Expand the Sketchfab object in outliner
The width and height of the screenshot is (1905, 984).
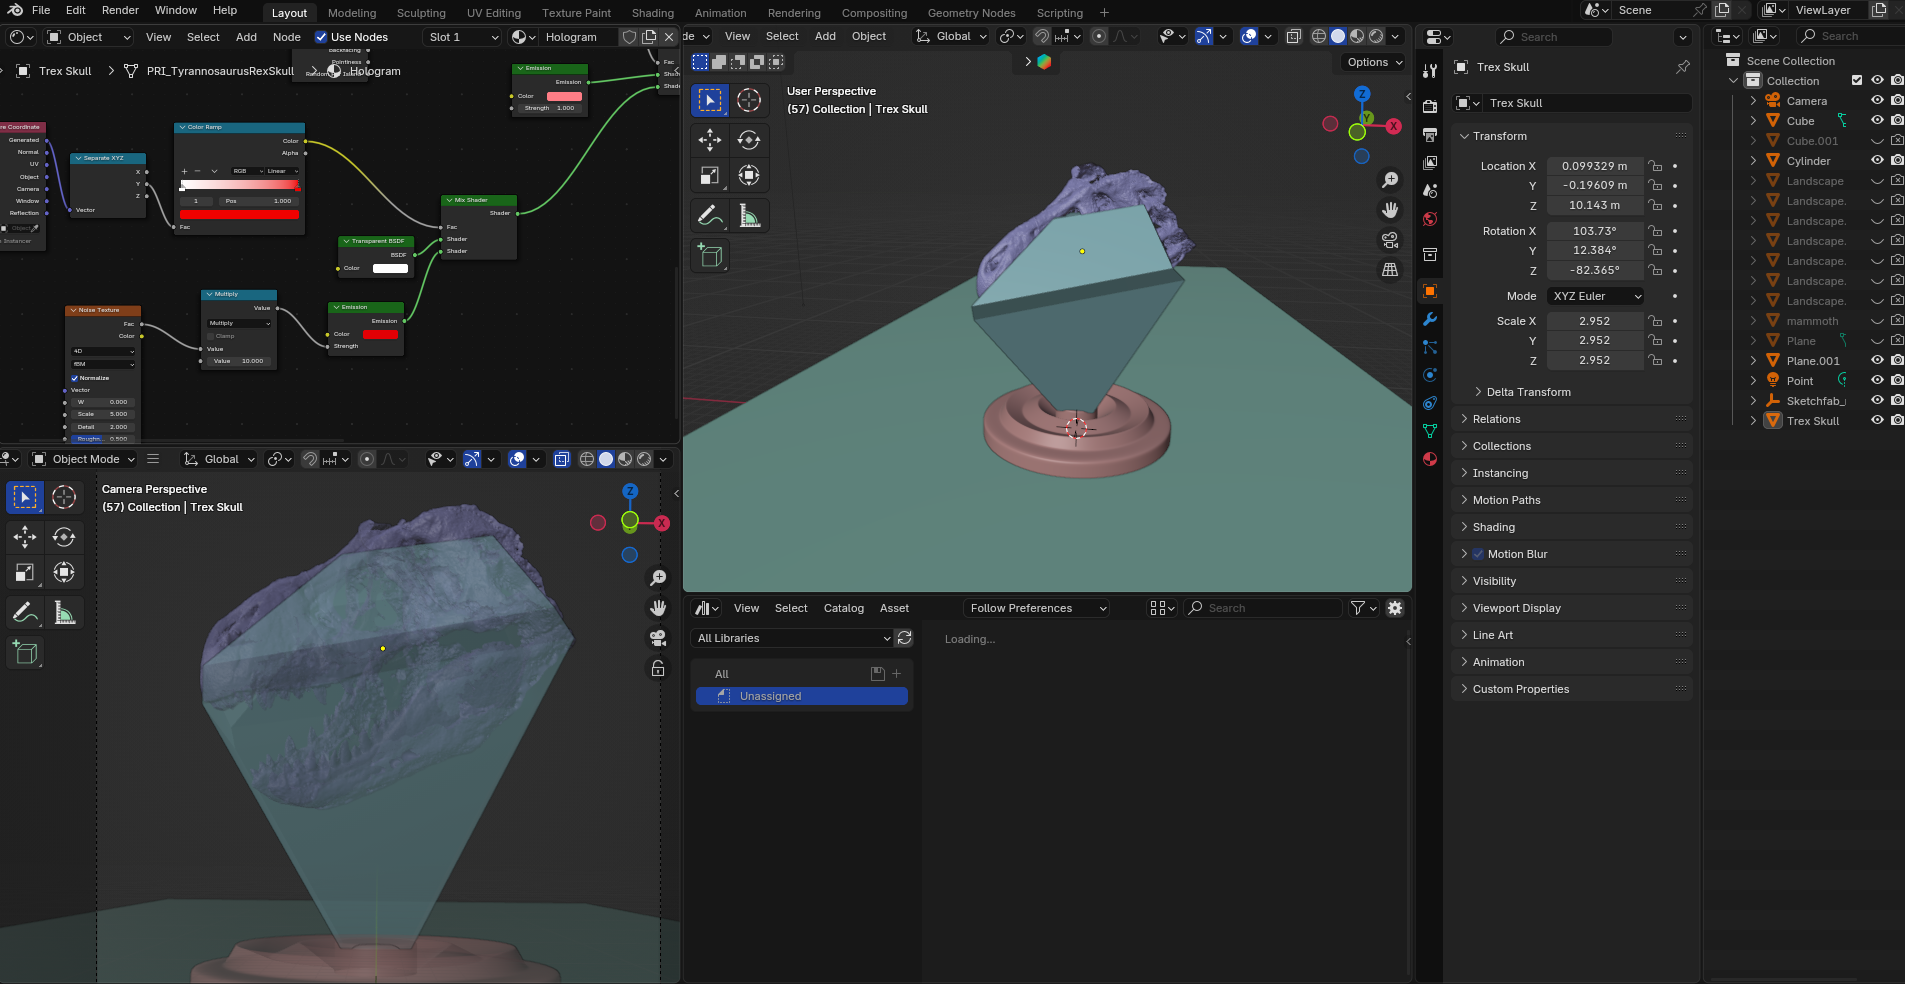(x=1753, y=401)
